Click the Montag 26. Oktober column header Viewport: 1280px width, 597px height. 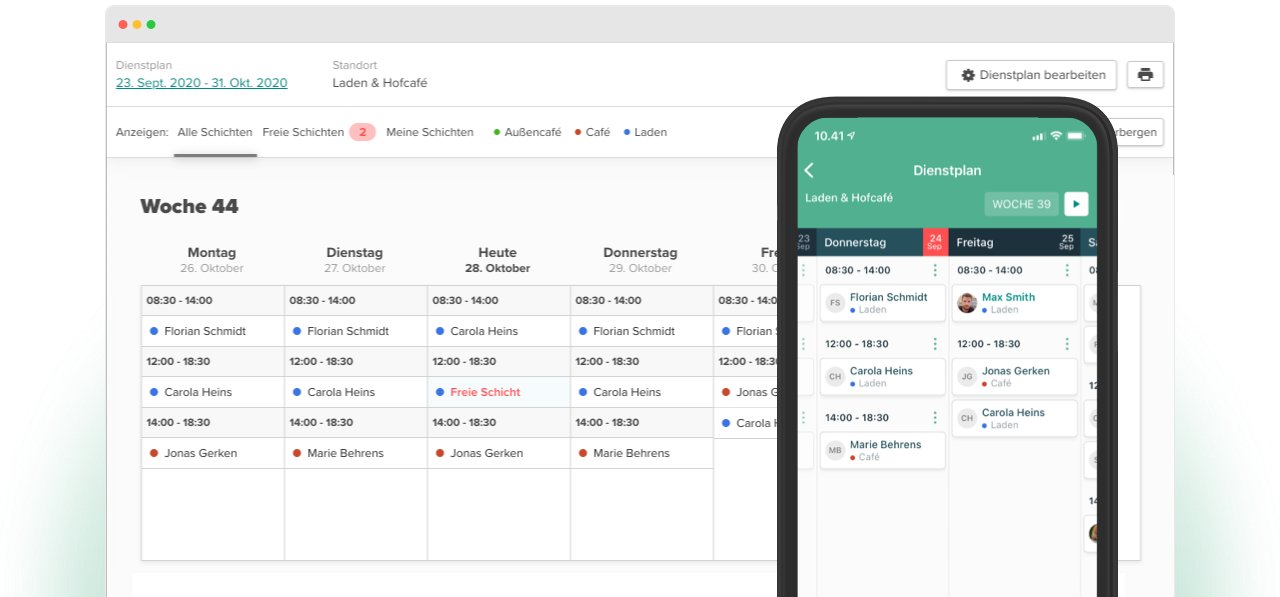(x=212, y=260)
